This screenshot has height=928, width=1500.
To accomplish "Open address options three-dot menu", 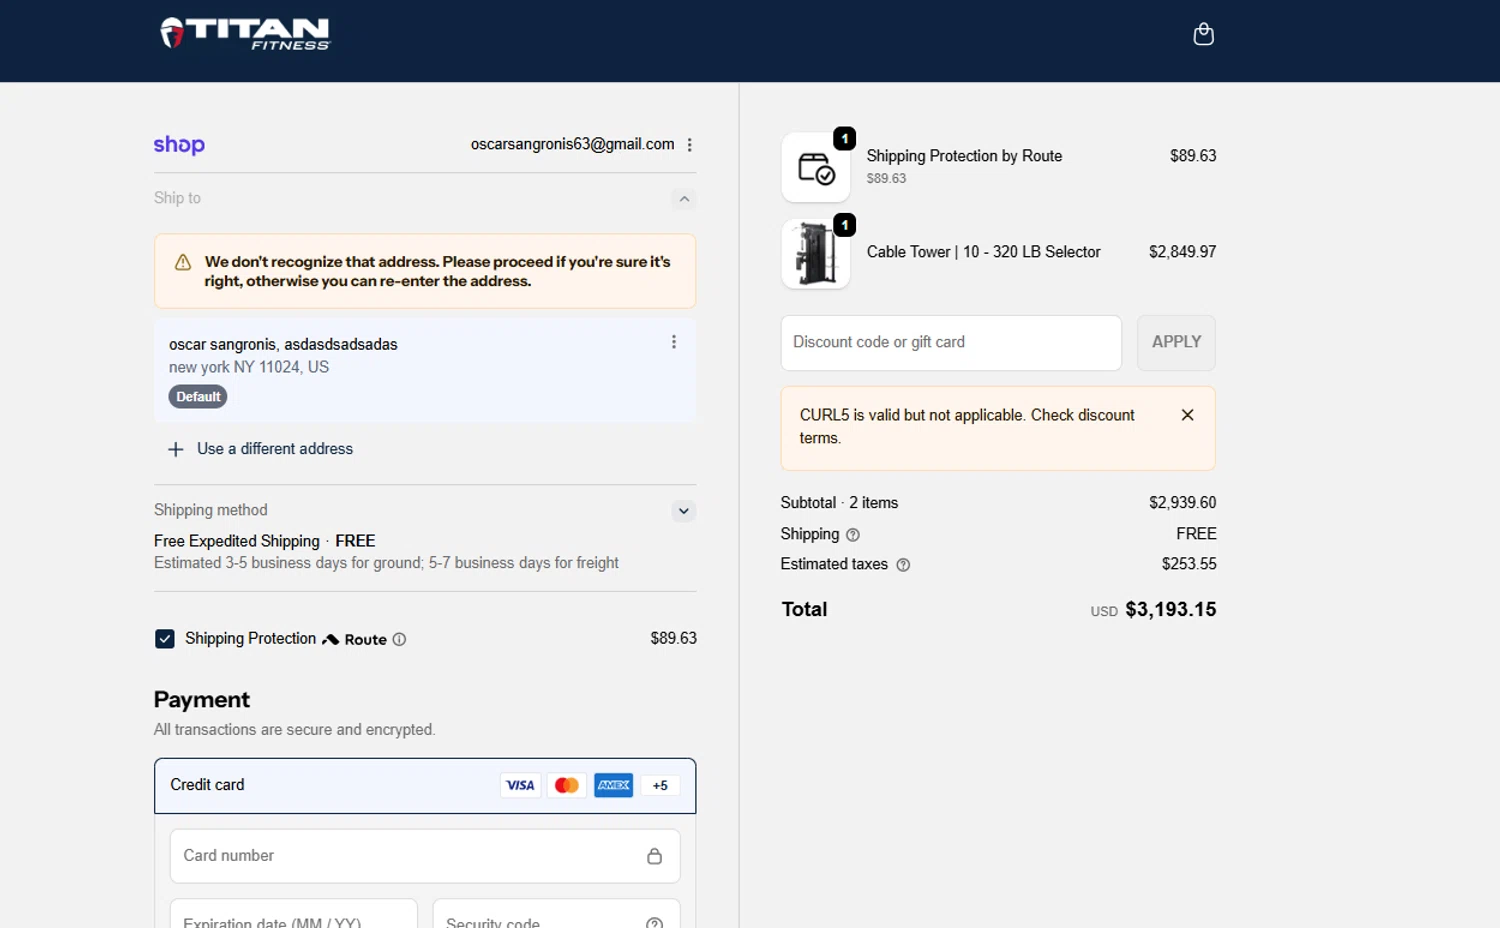I will (674, 342).
